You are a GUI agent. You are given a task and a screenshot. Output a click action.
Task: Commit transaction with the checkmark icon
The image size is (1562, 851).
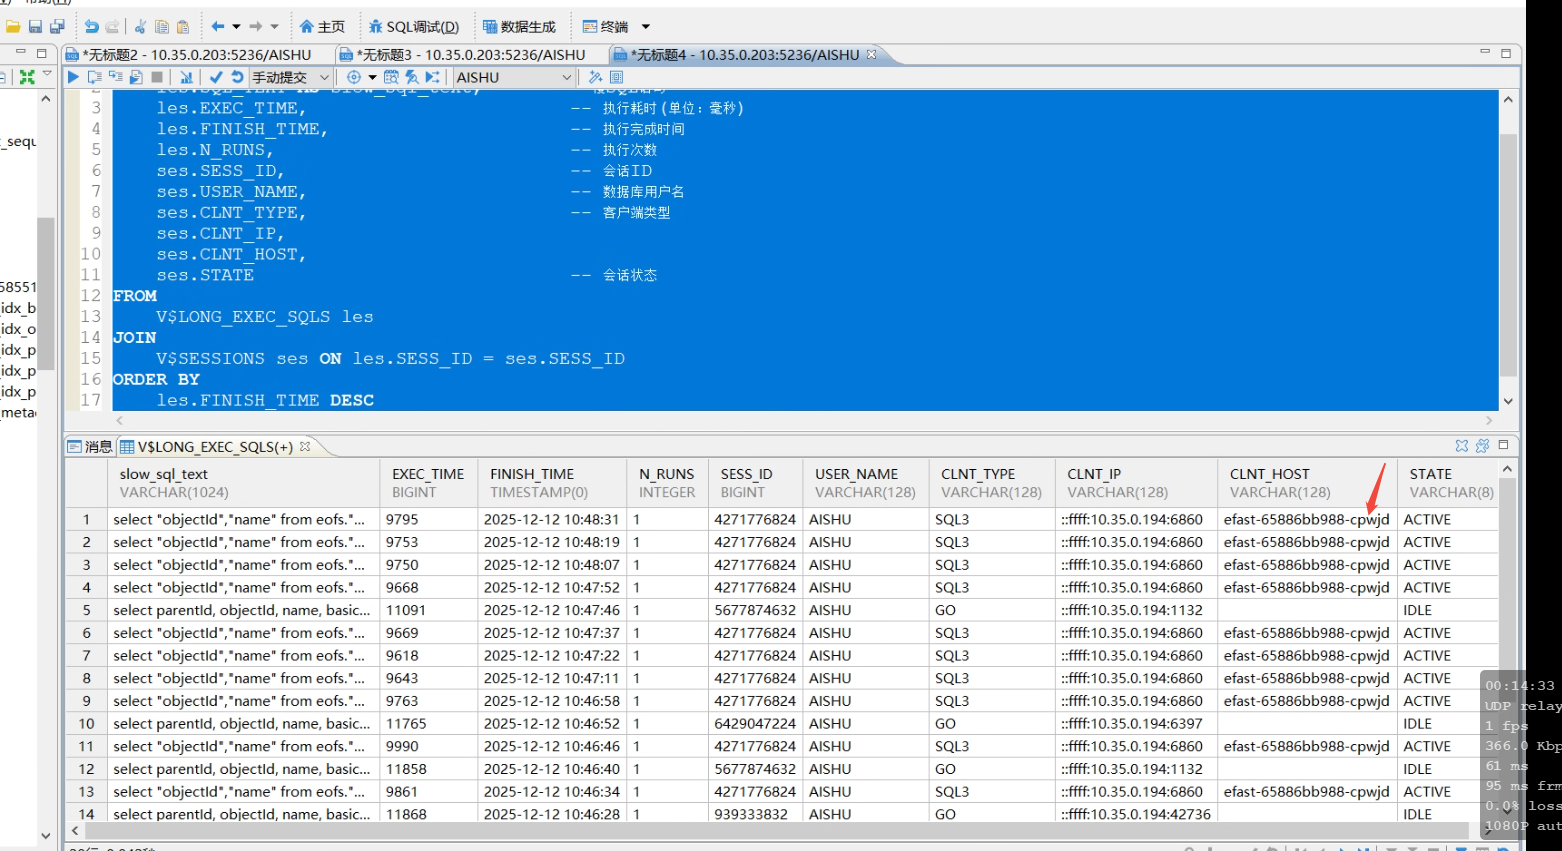tap(216, 77)
